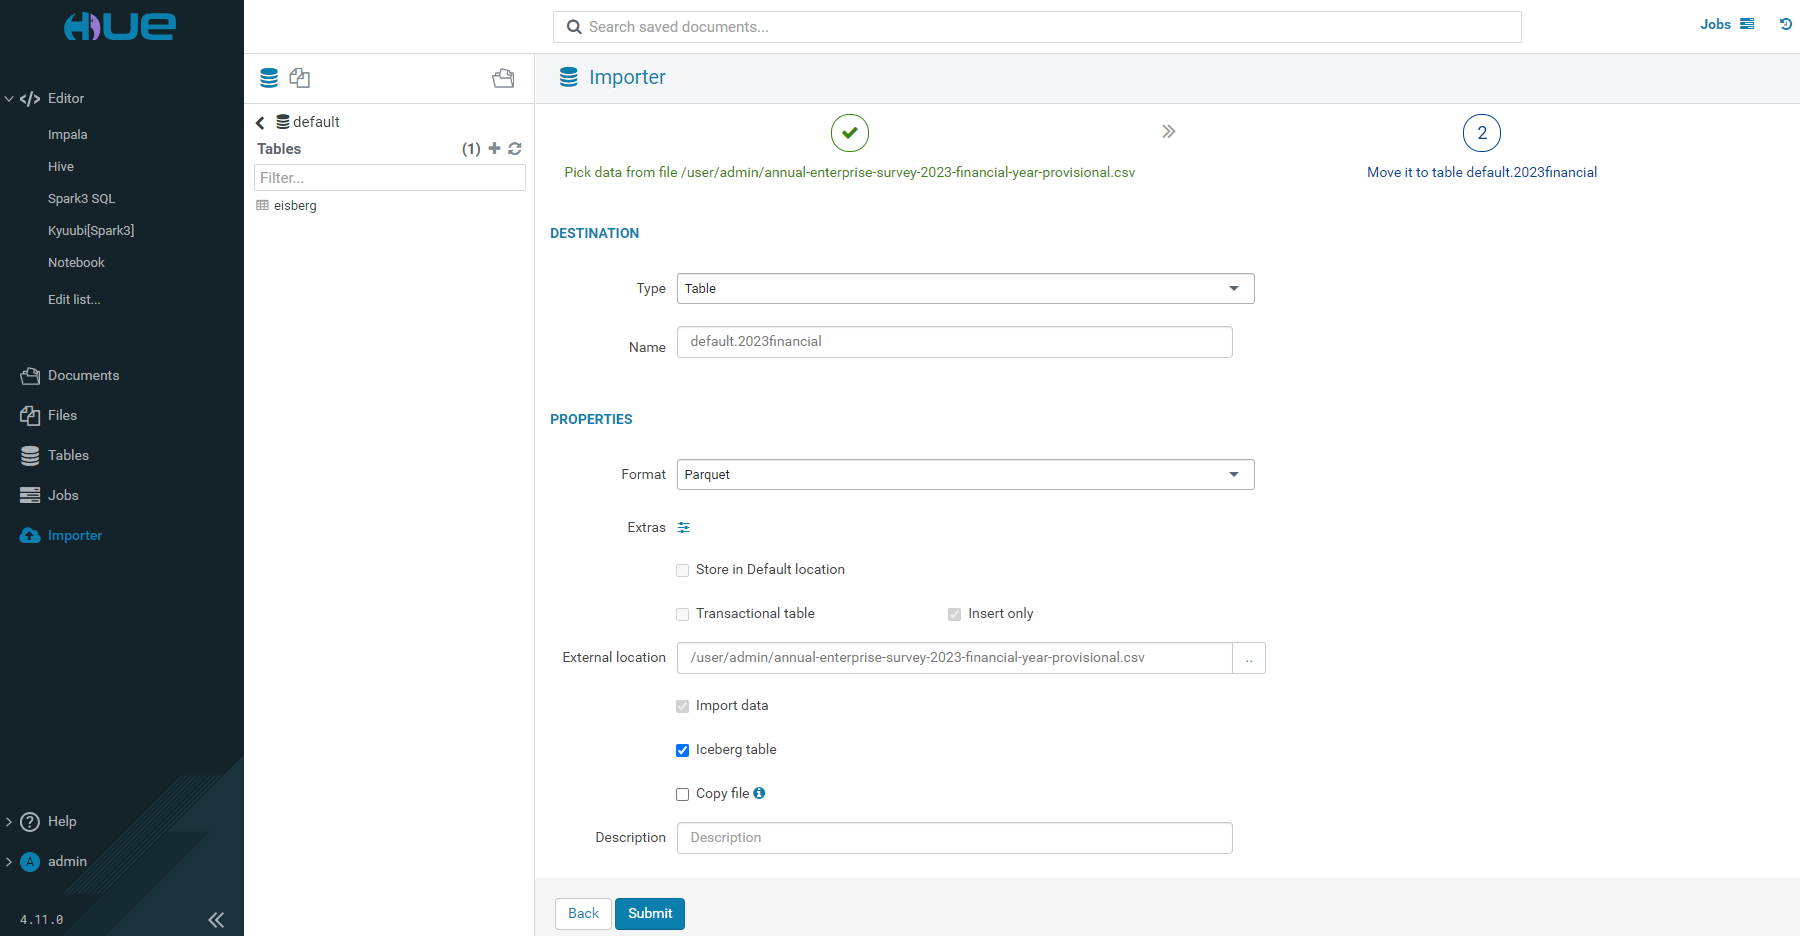The height and width of the screenshot is (936, 1800).
Task: Expand the admin user menu chevron
Action: [x=9, y=862]
